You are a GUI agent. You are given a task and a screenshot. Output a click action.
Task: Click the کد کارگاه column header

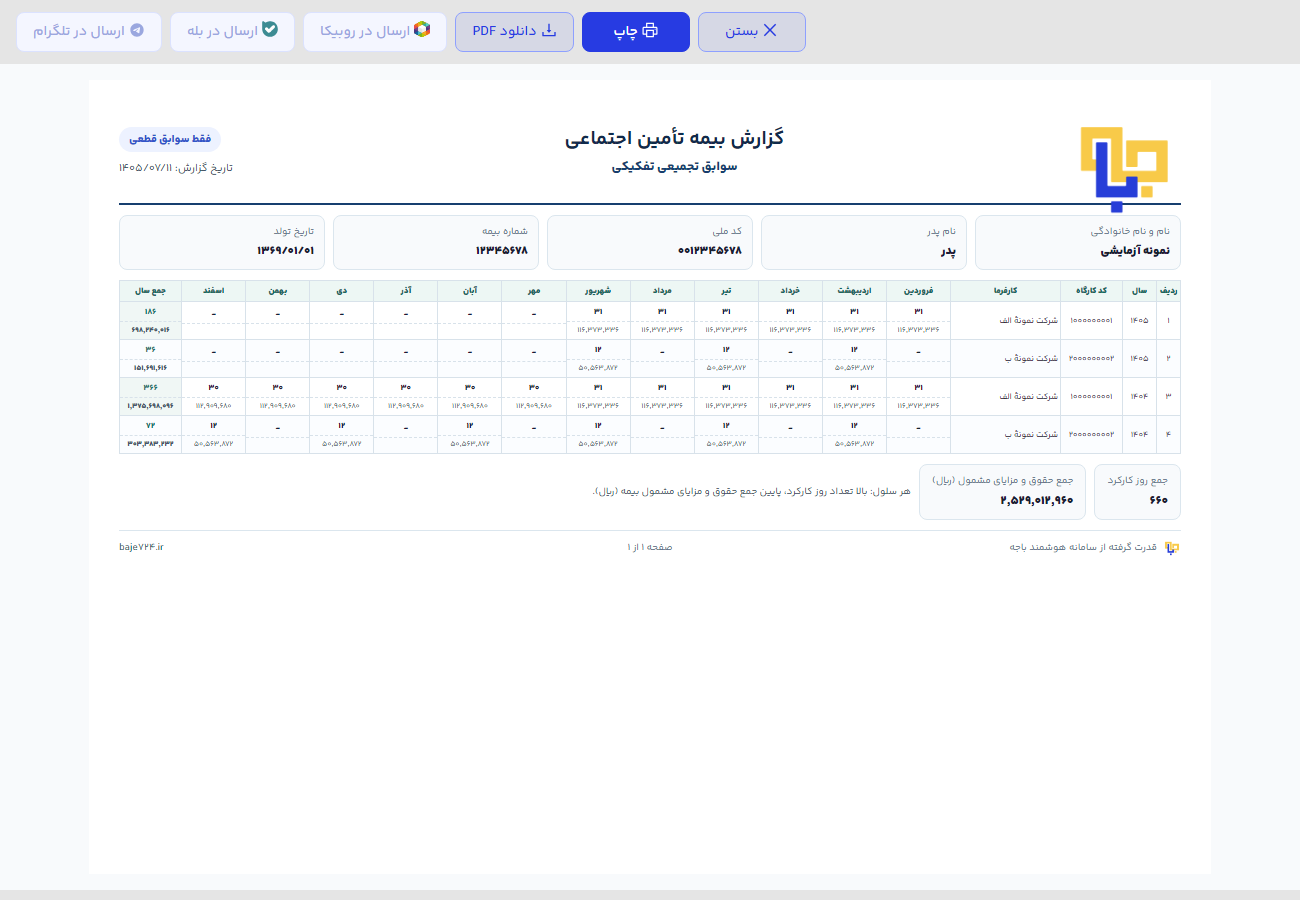point(1092,291)
